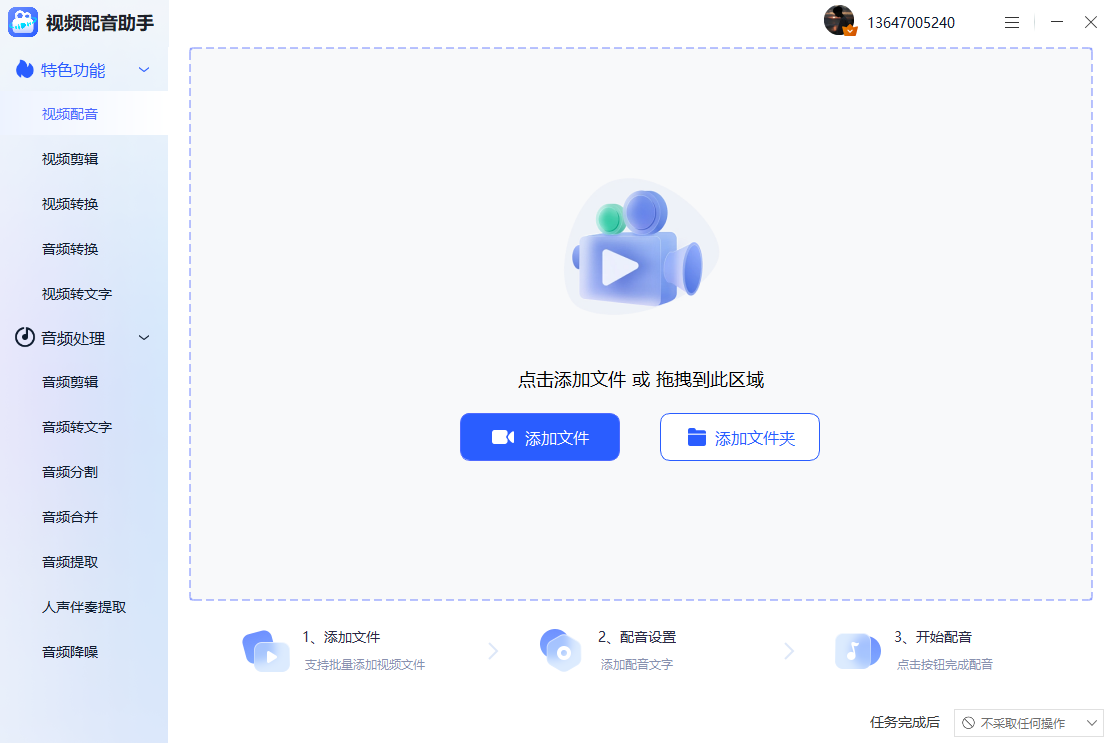Viewport: 1109px width, 743px height.
Task: Click the play icon for step 1 添加文件
Action: point(265,651)
